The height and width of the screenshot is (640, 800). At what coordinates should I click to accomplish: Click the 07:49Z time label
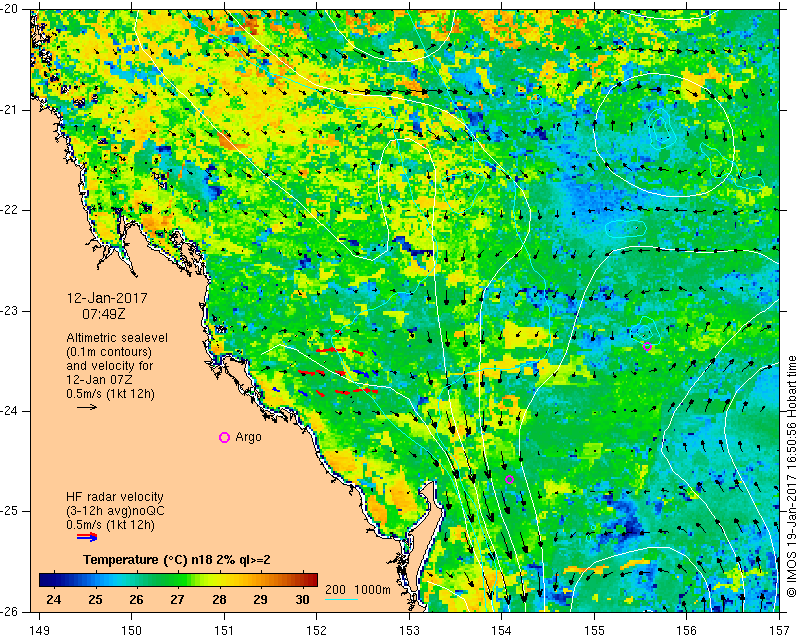[x=104, y=314]
